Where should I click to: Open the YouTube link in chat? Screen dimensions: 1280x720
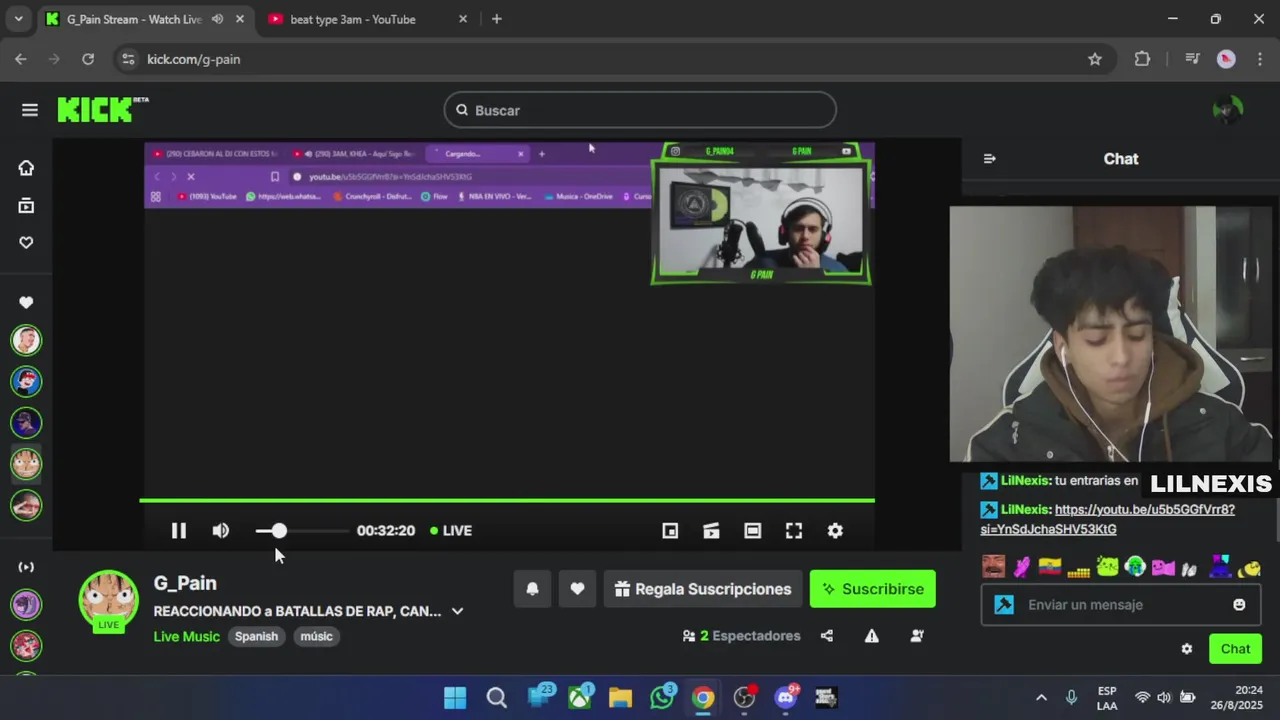(x=1107, y=519)
